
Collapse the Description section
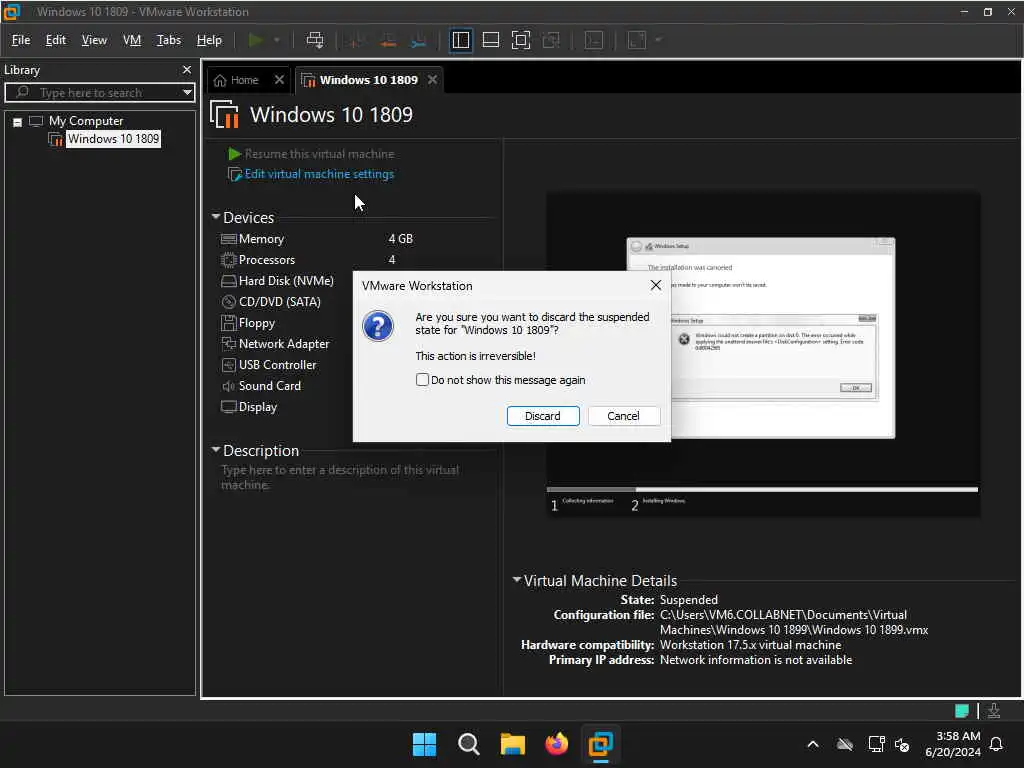coord(216,449)
